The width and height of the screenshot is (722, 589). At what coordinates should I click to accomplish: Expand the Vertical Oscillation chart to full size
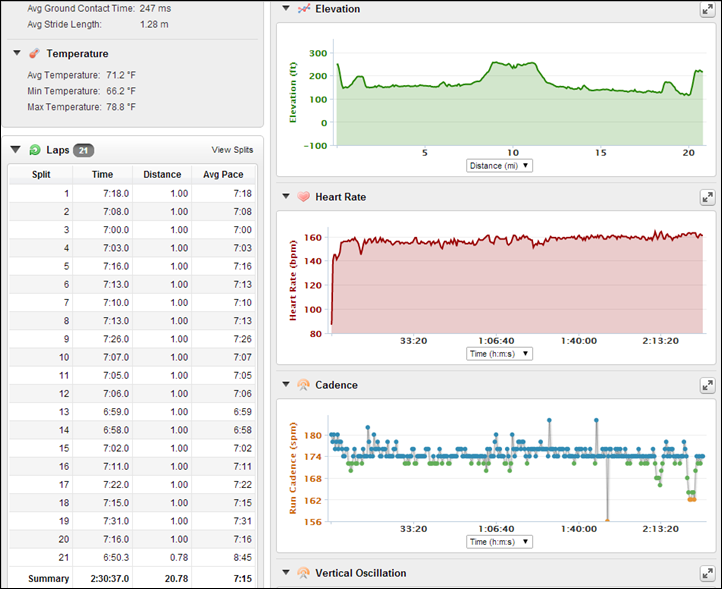707,573
